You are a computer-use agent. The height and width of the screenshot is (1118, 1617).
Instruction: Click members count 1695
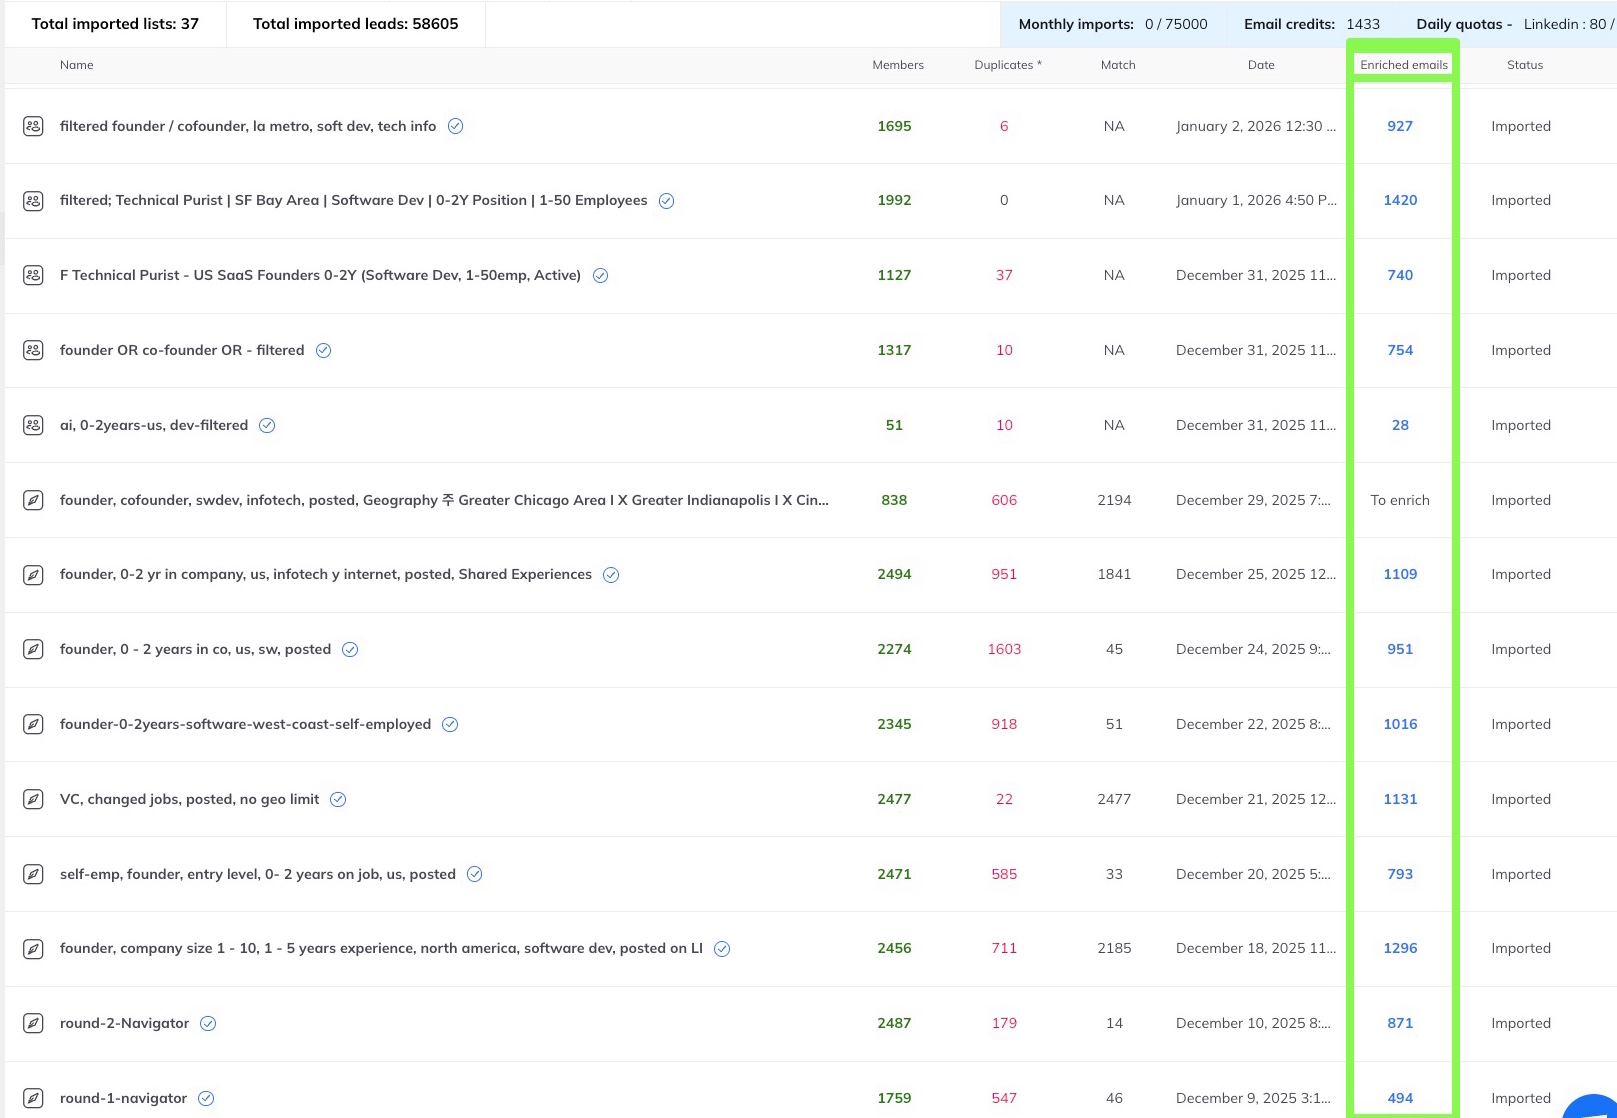[894, 126]
